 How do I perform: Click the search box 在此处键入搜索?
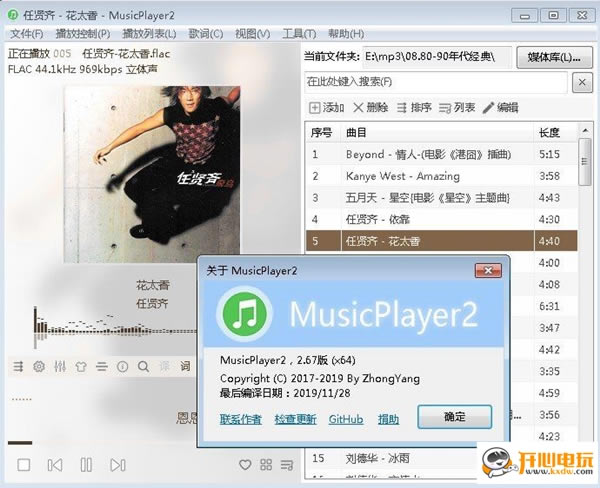436,82
